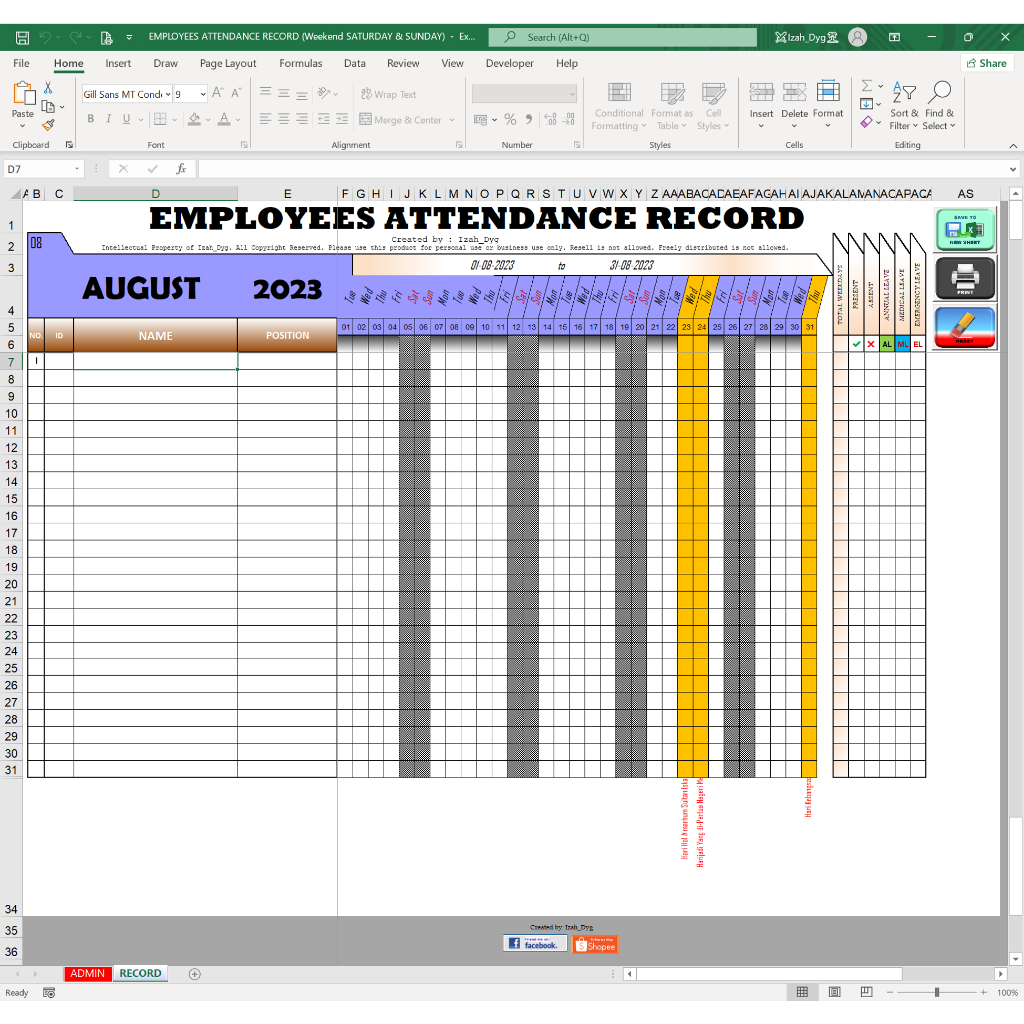Expand the Fill Color dropdown arrow

[x=207, y=118]
